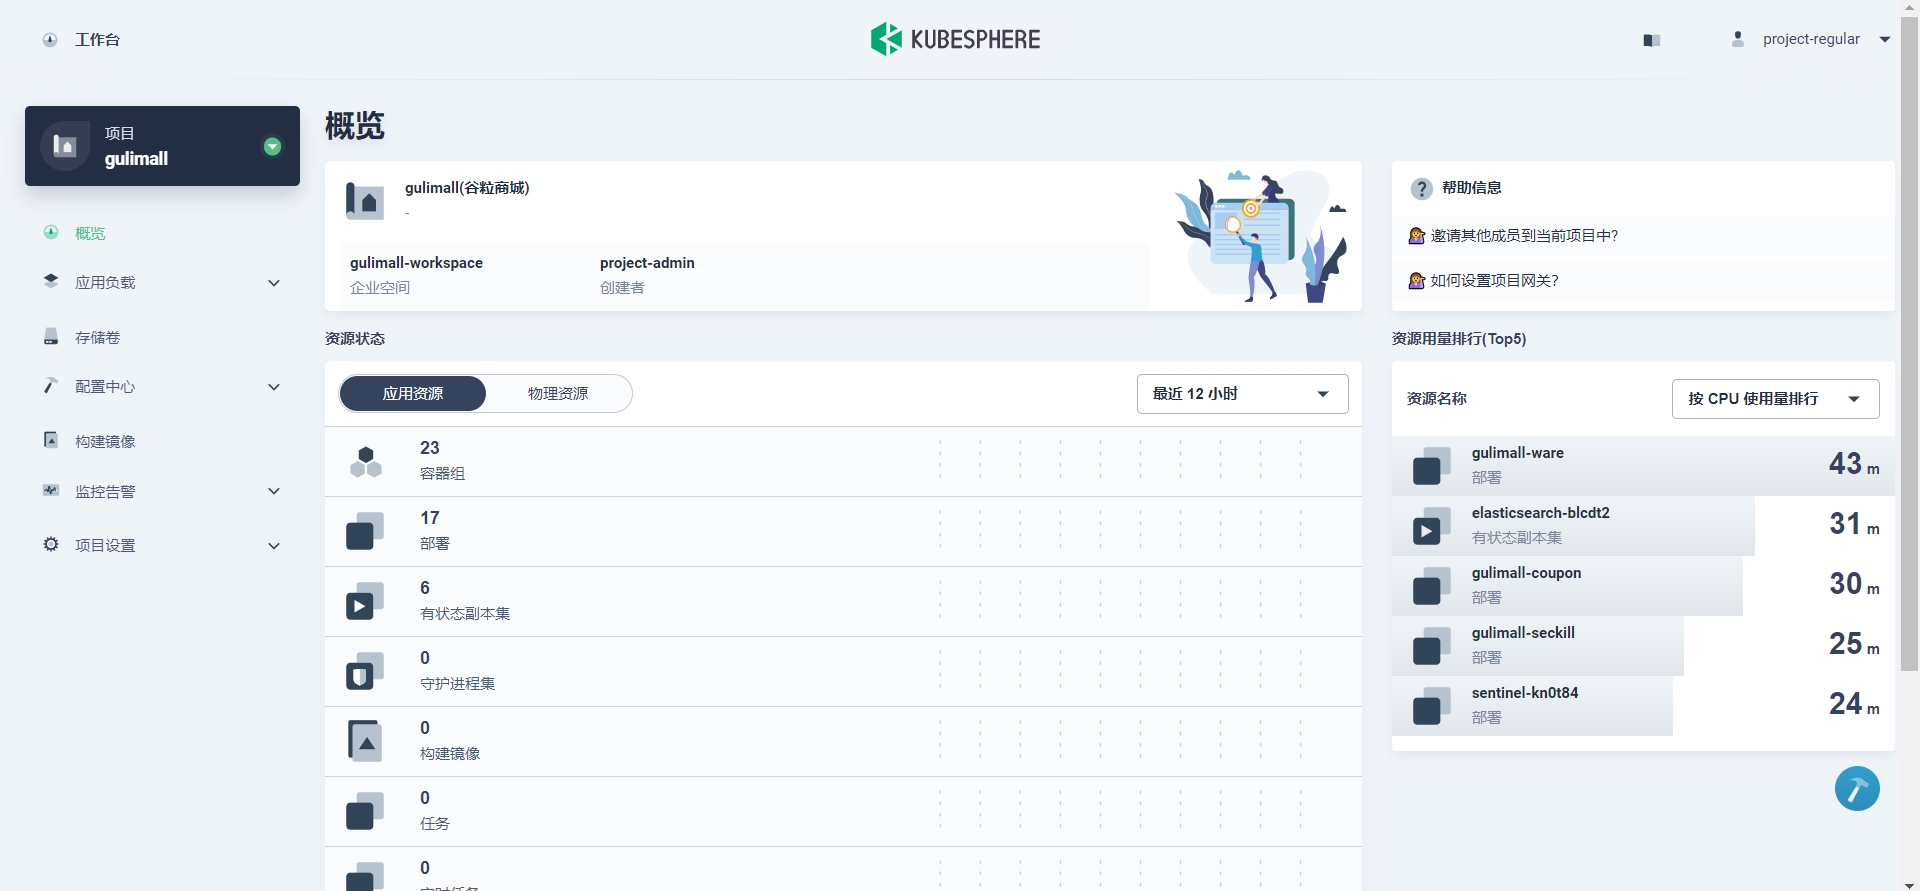Open sentinel-kn0t84 in the ranking list

tap(1643, 706)
